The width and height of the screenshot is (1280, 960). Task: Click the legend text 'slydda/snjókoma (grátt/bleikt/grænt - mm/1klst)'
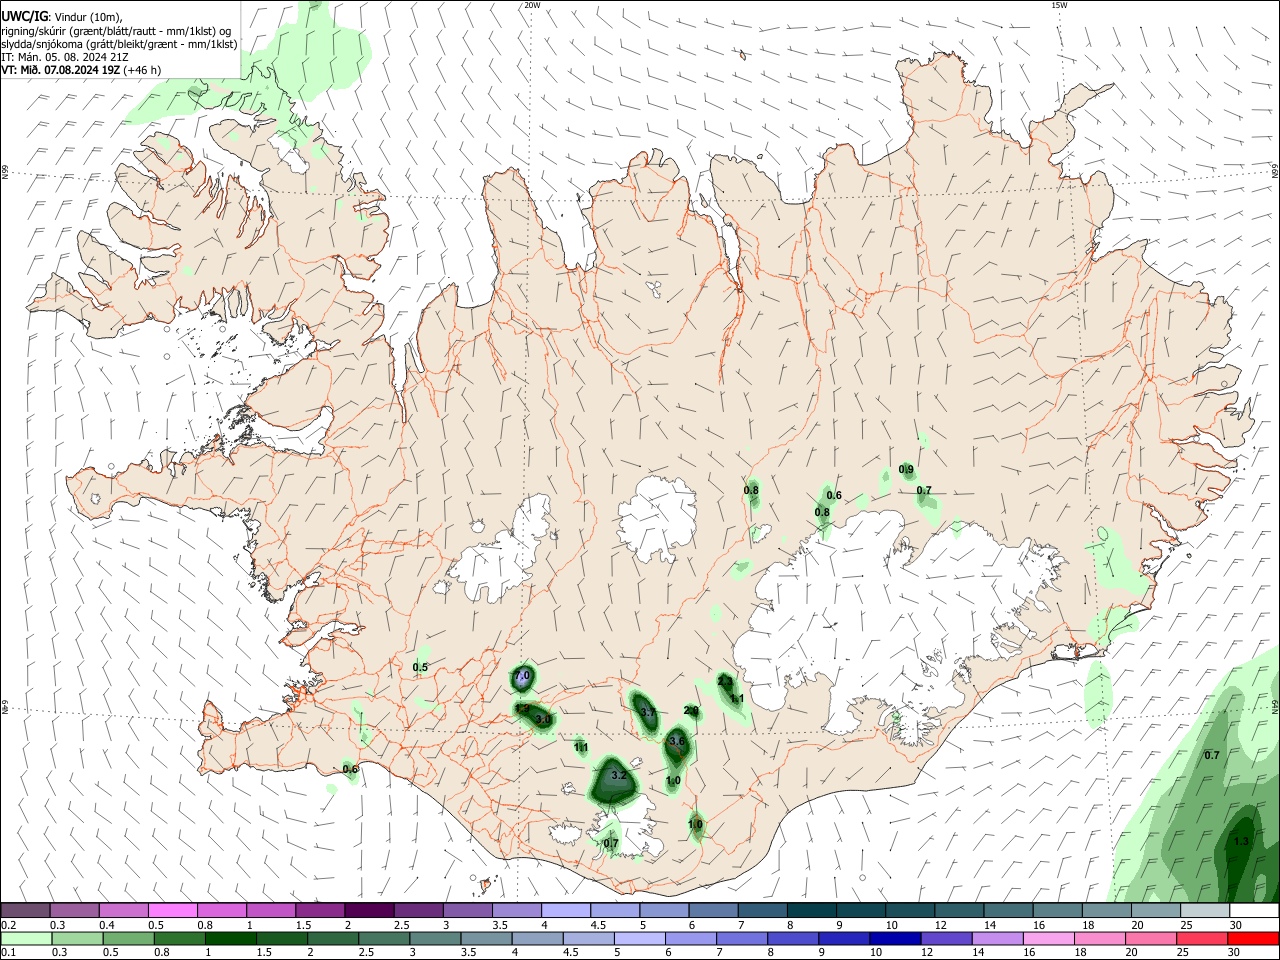pyautogui.click(x=119, y=44)
